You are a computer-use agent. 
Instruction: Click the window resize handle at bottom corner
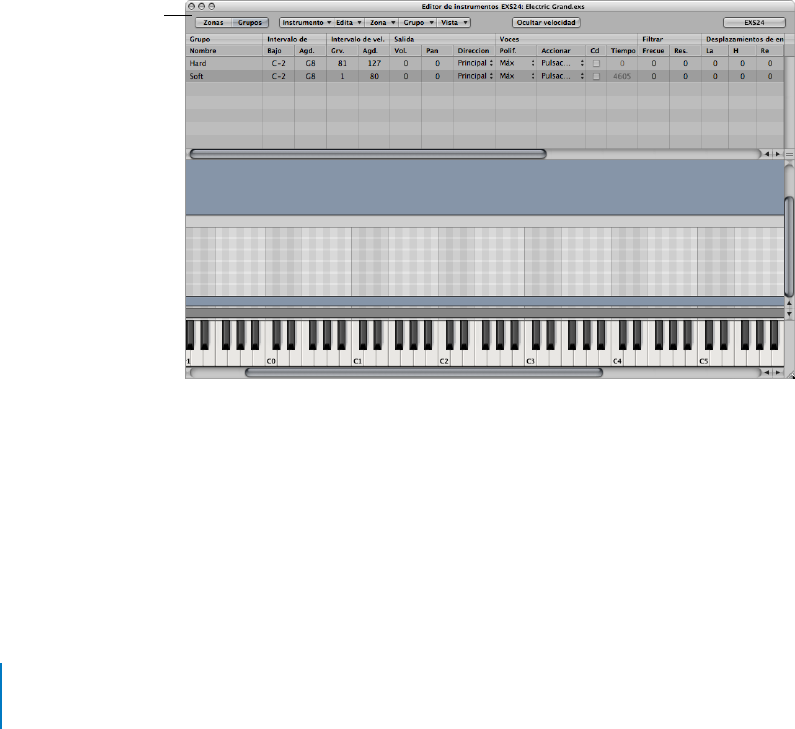click(x=790, y=374)
